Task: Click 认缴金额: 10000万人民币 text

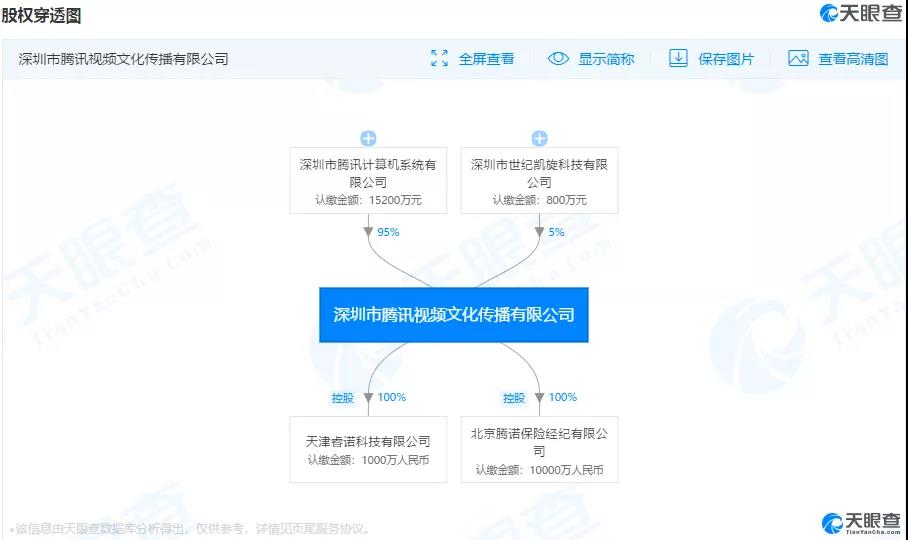Action: tap(539, 470)
